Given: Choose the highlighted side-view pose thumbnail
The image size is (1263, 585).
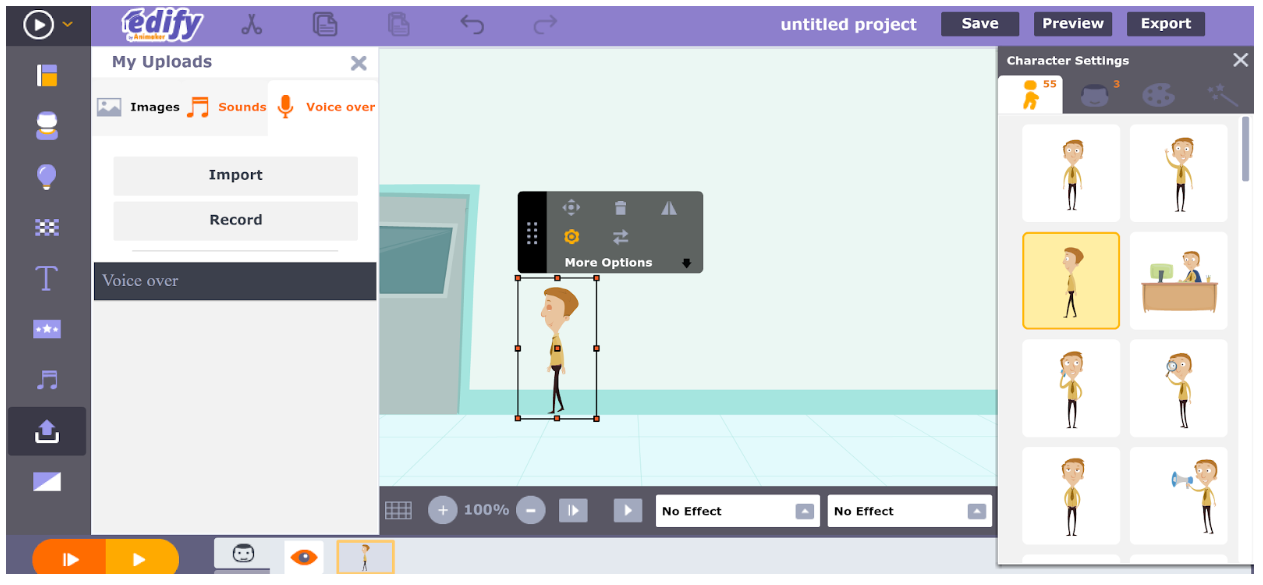Looking at the screenshot, I should pyautogui.click(x=1071, y=281).
